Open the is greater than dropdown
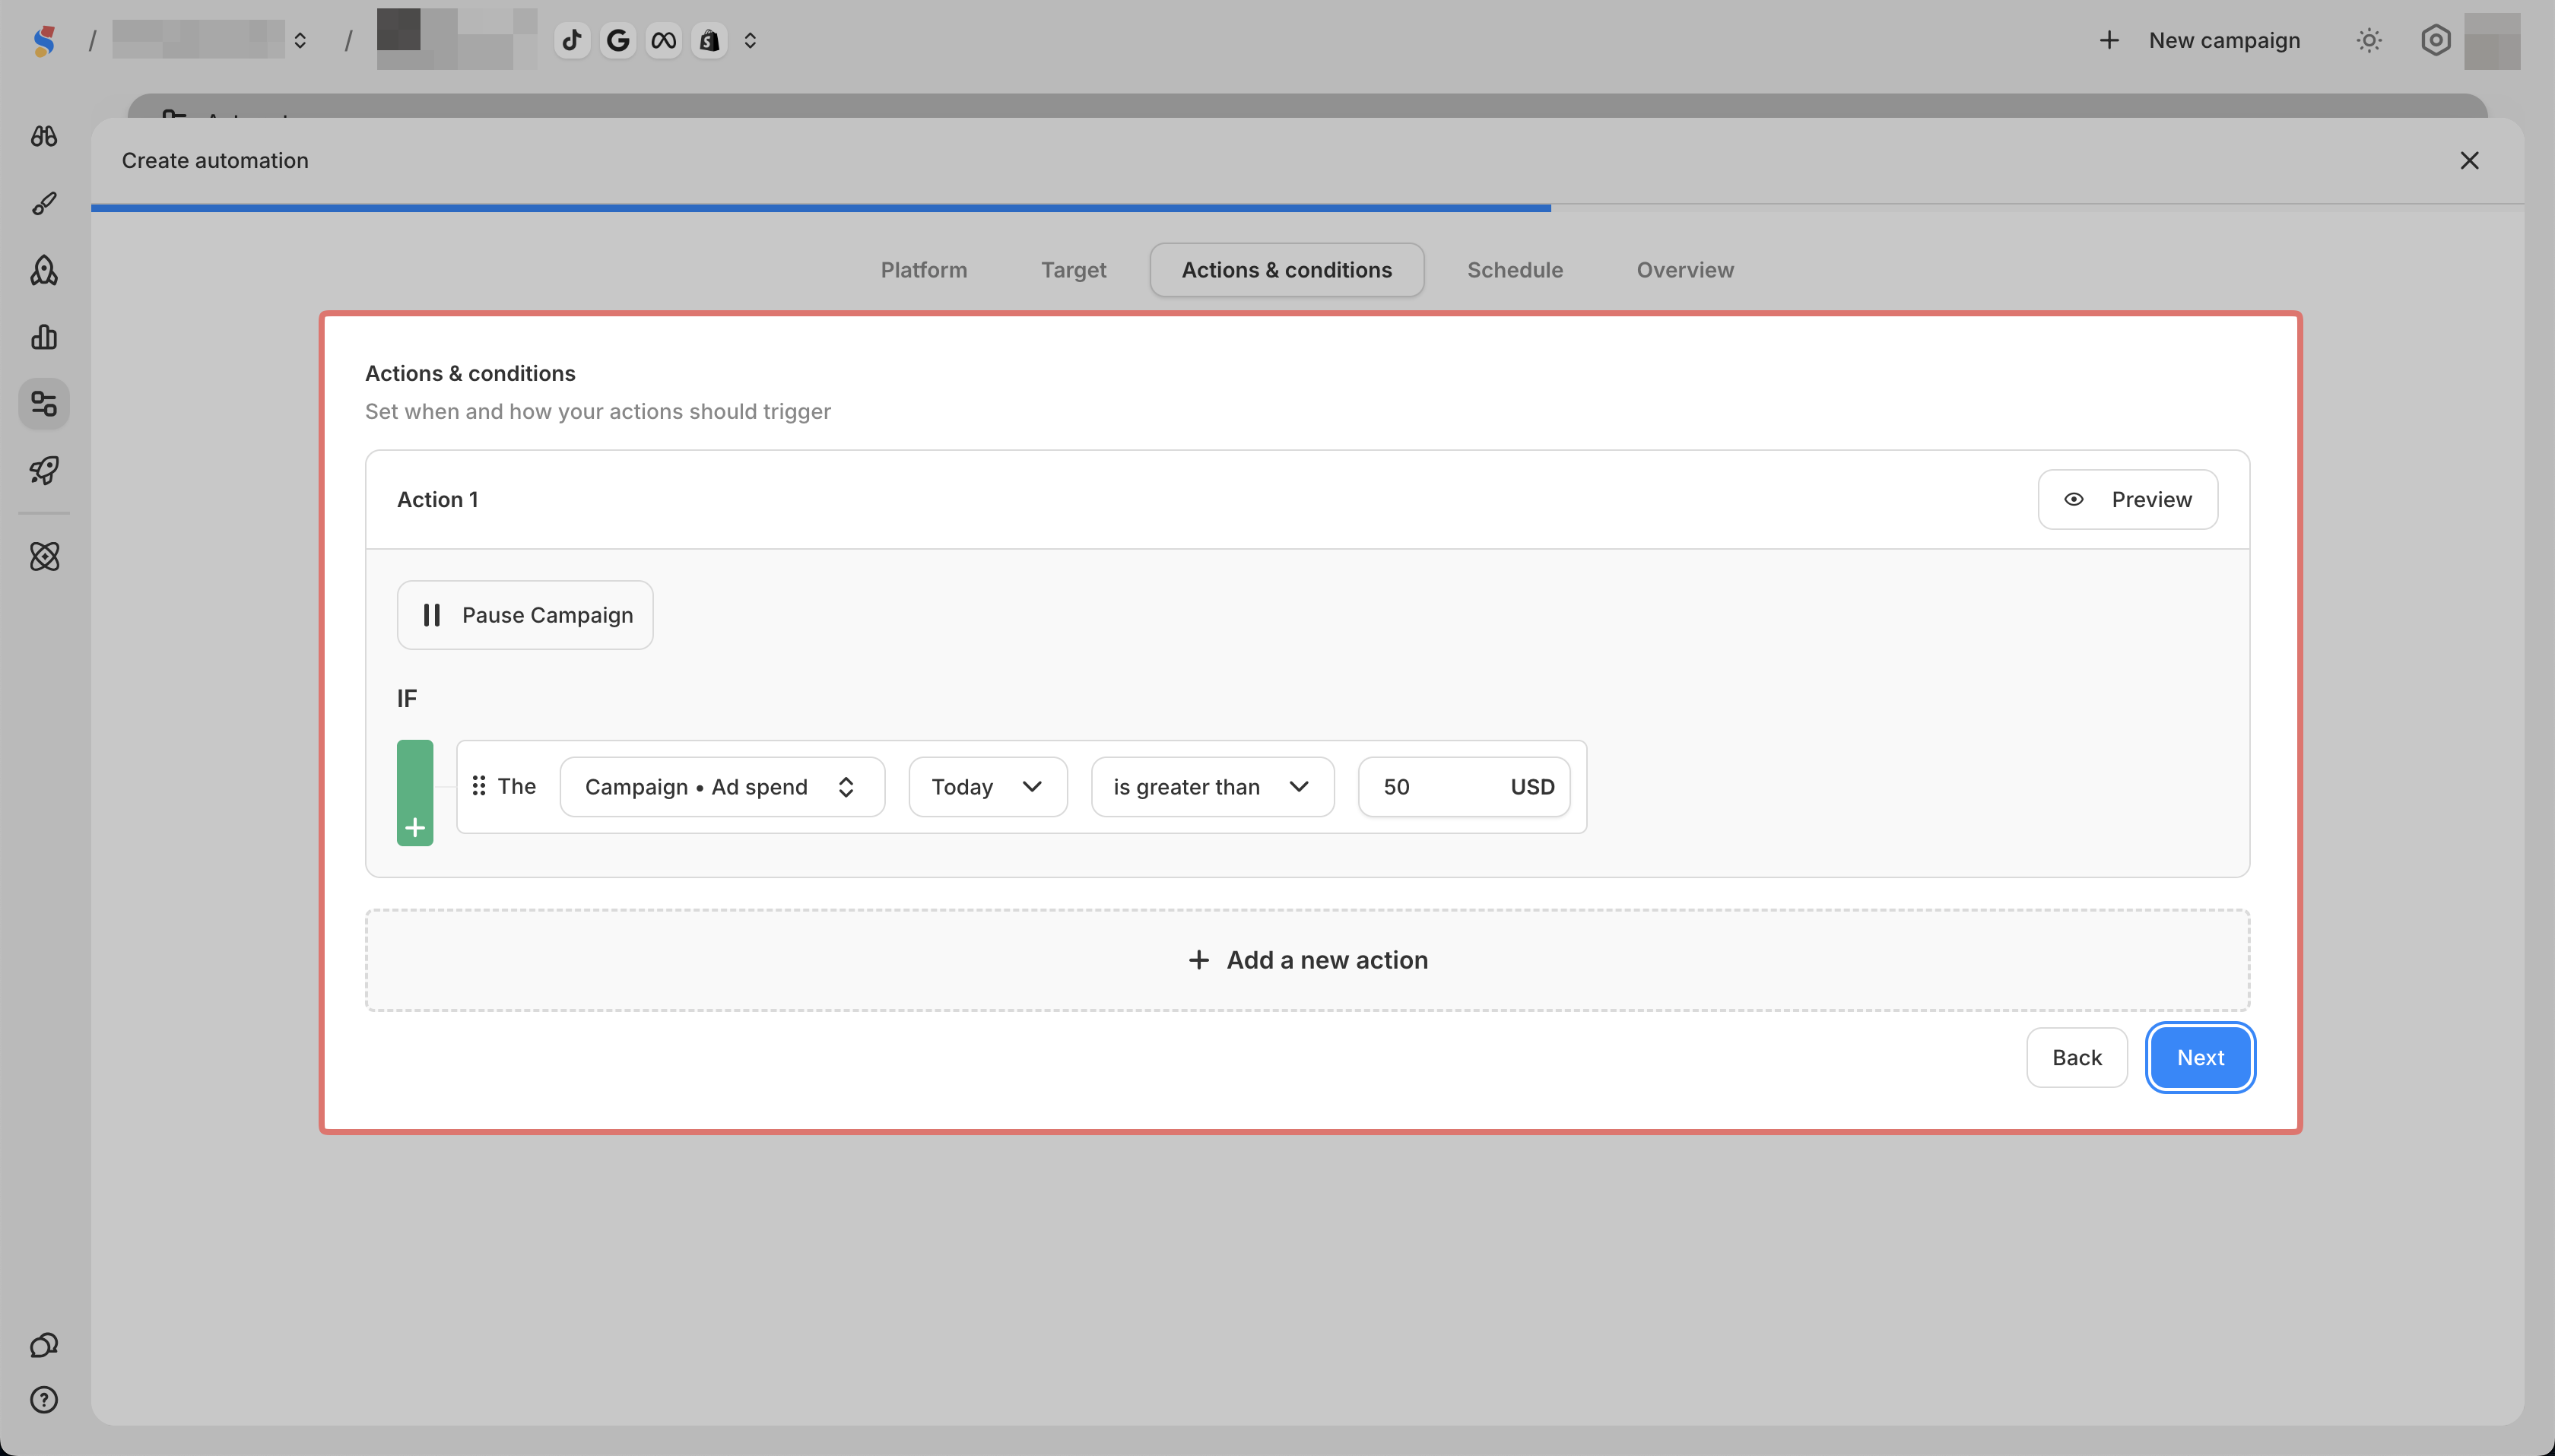The height and width of the screenshot is (1456, 2555). pos(1212,787)
